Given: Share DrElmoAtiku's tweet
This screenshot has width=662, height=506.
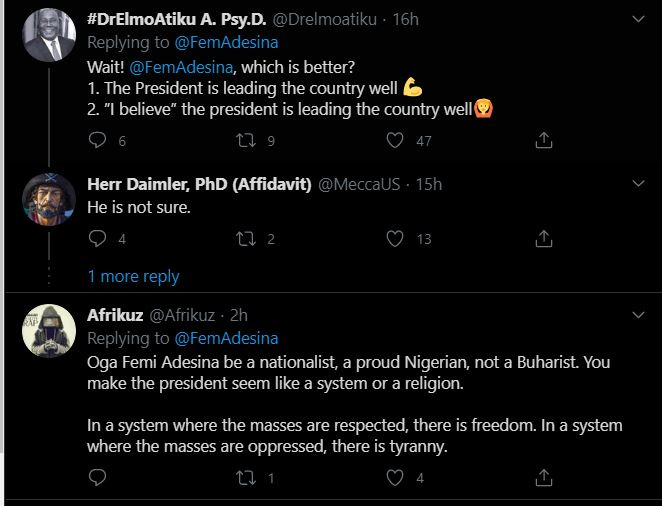Looking at the screenshot, I should pyautogui.click(x=544, y=141).
